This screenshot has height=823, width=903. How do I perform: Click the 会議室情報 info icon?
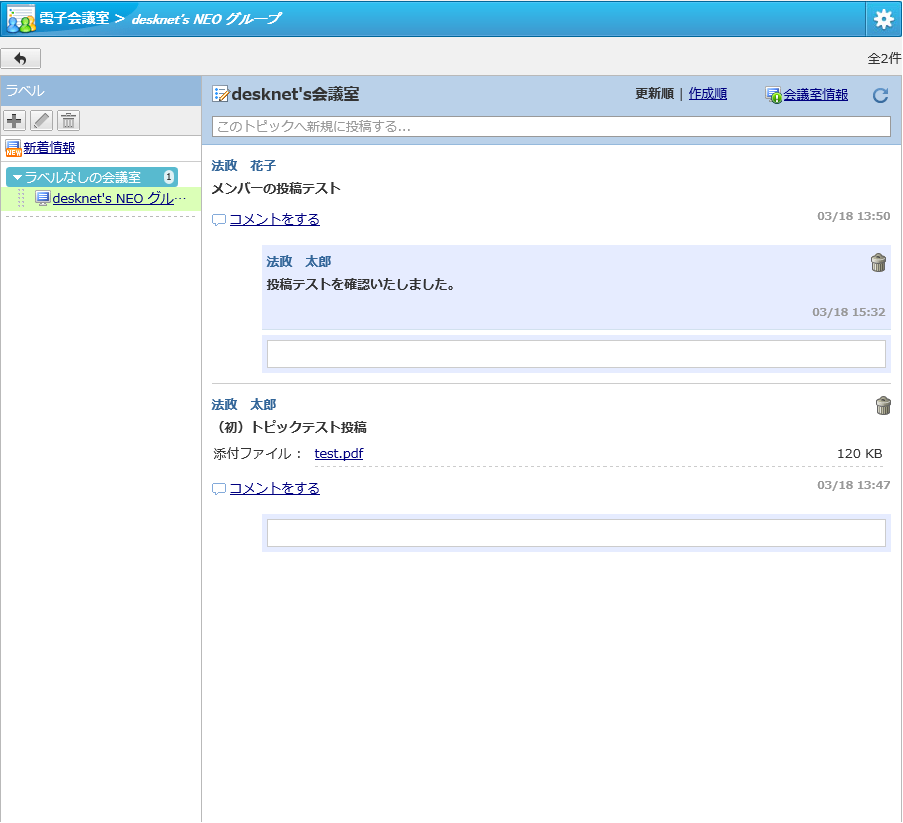point(773,95)
